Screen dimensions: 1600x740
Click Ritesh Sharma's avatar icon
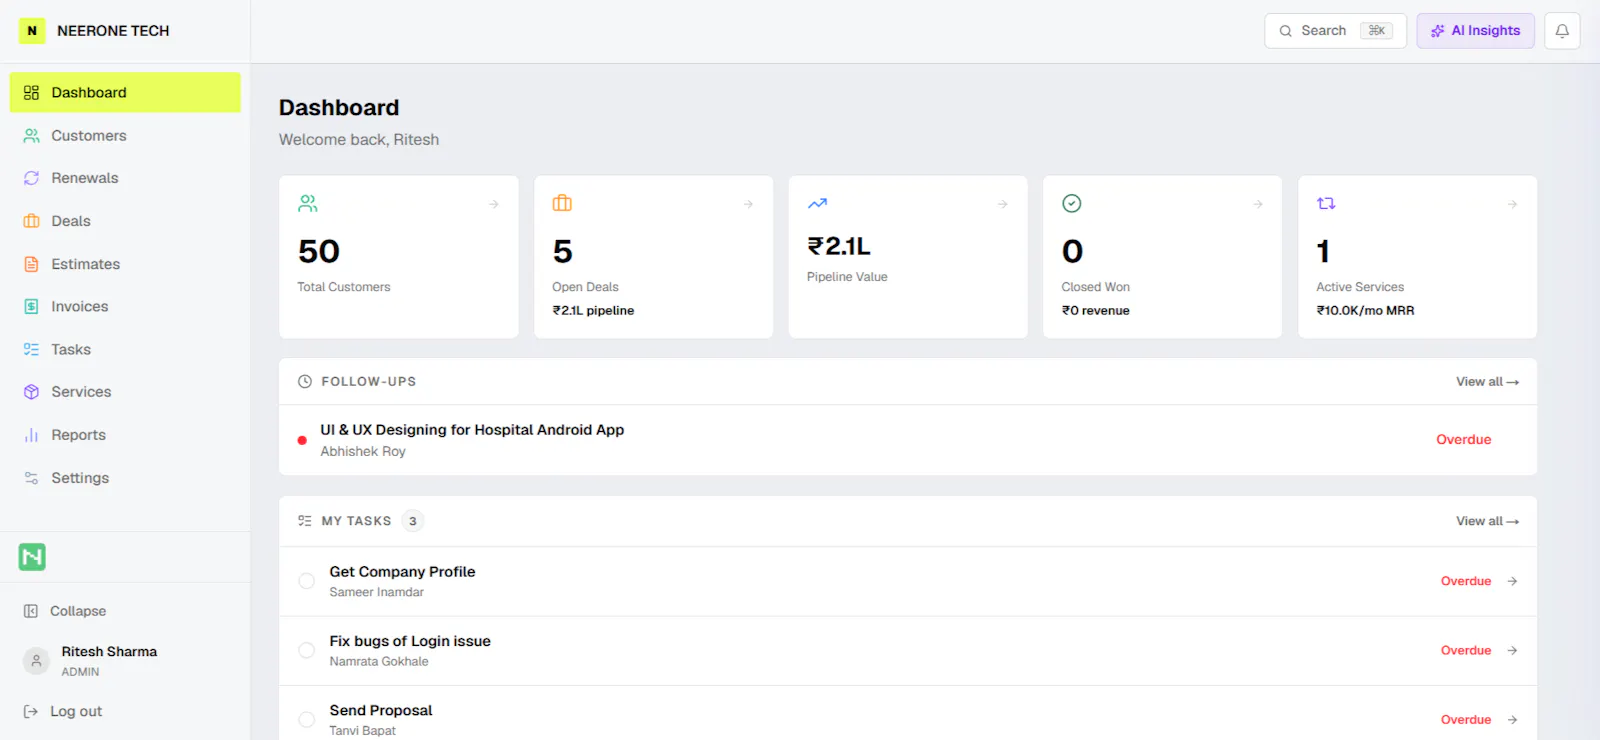(36, 661)
